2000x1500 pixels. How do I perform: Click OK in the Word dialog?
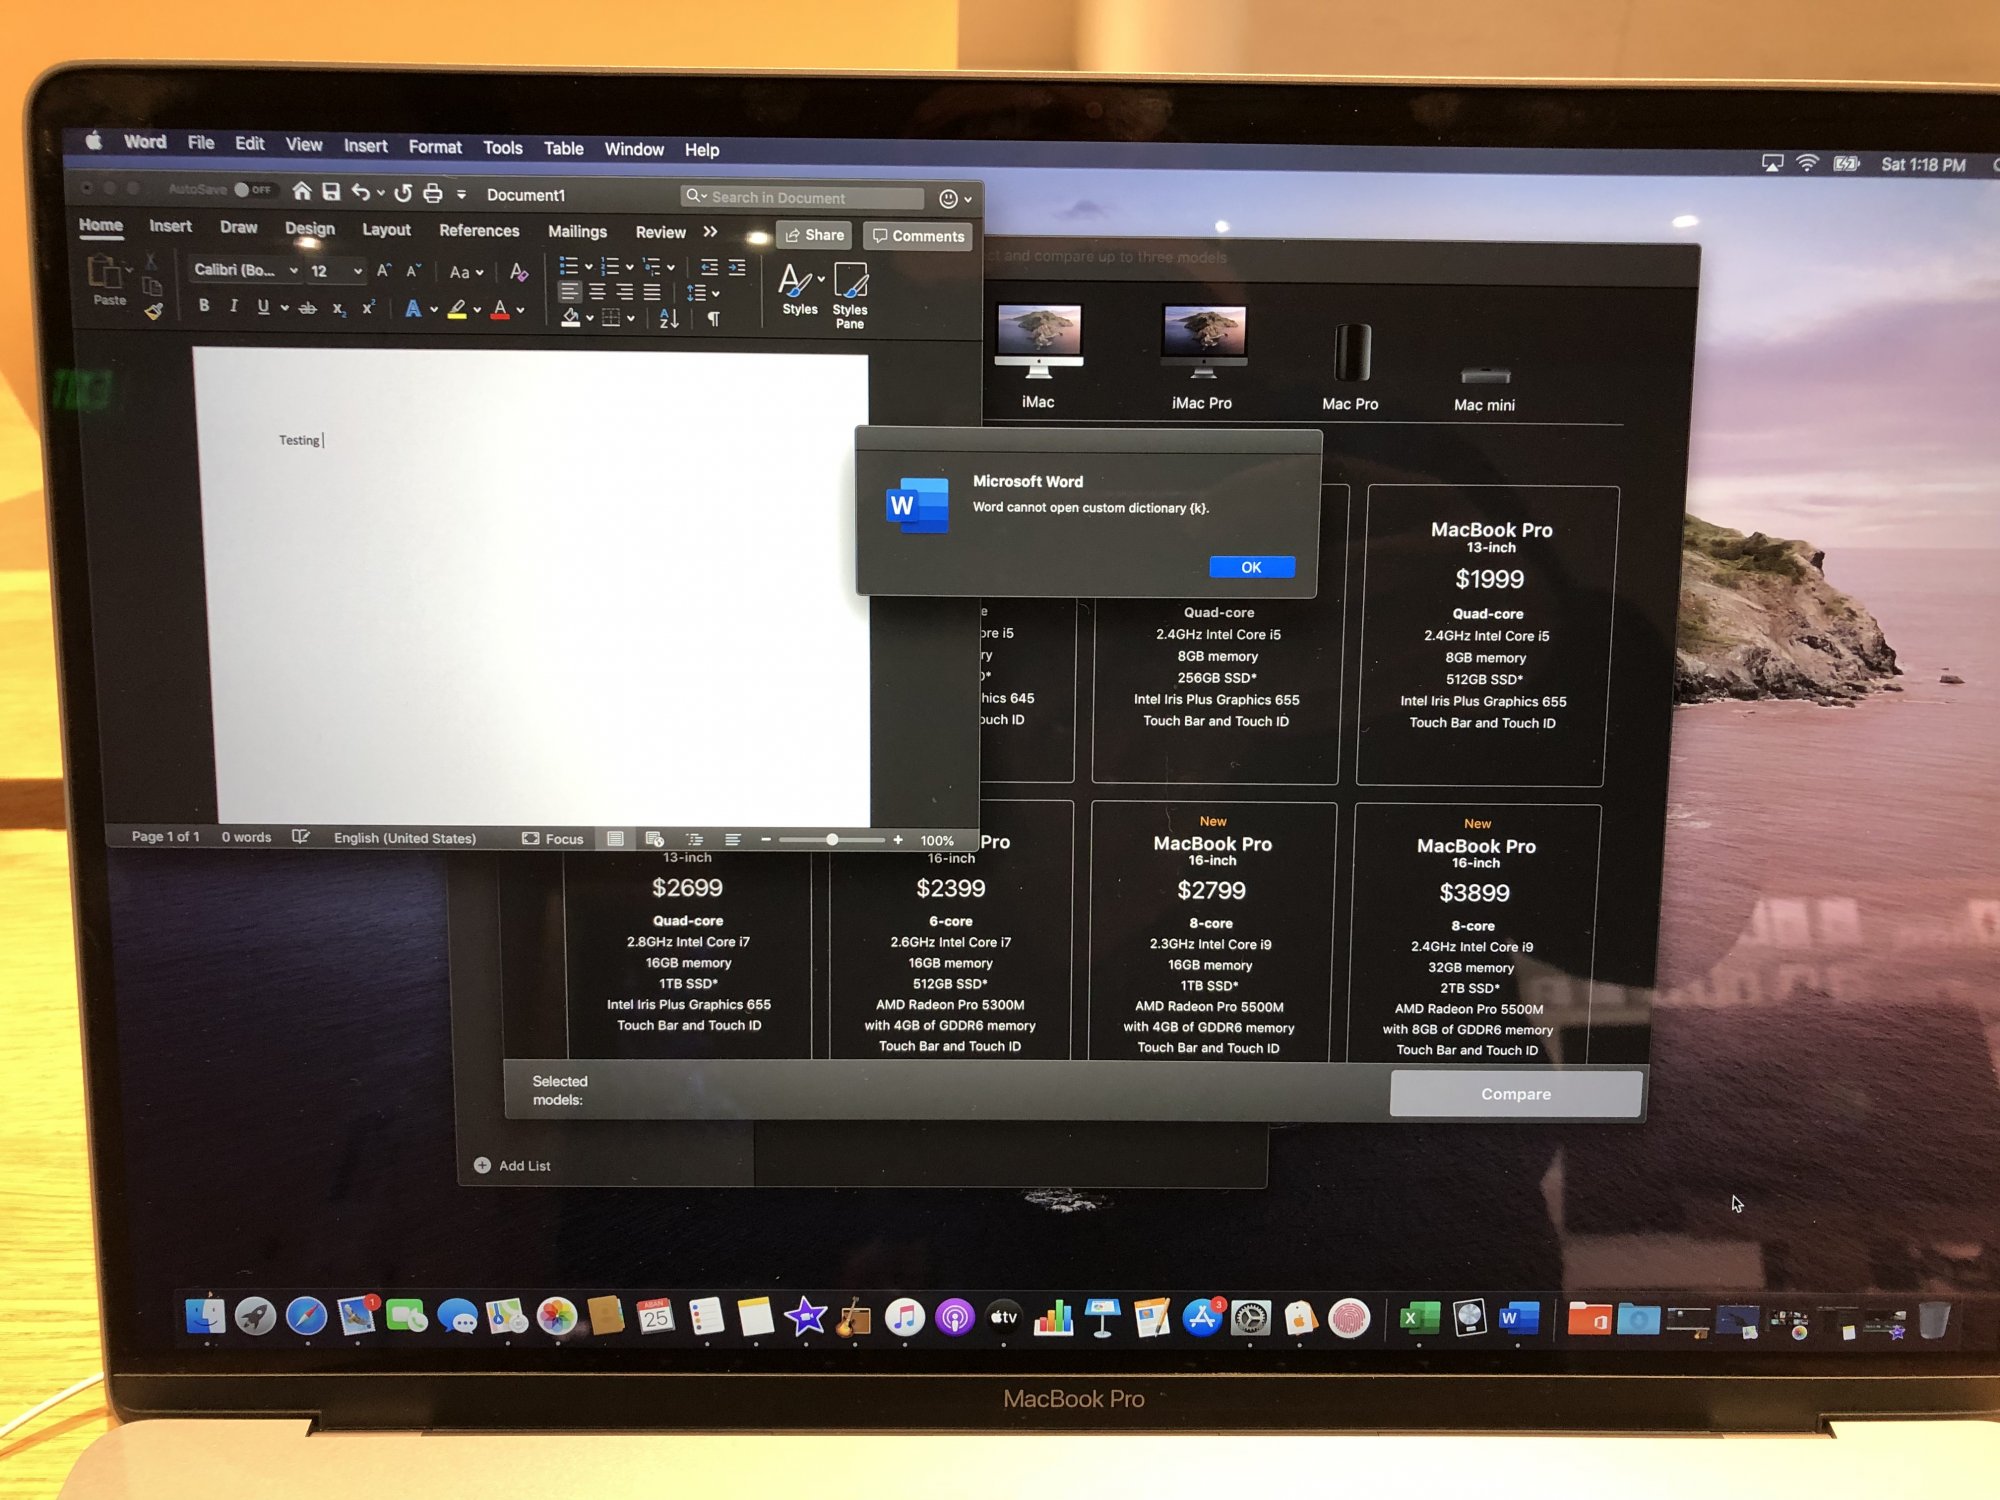pyautogui.click(x=1251, y=567)
